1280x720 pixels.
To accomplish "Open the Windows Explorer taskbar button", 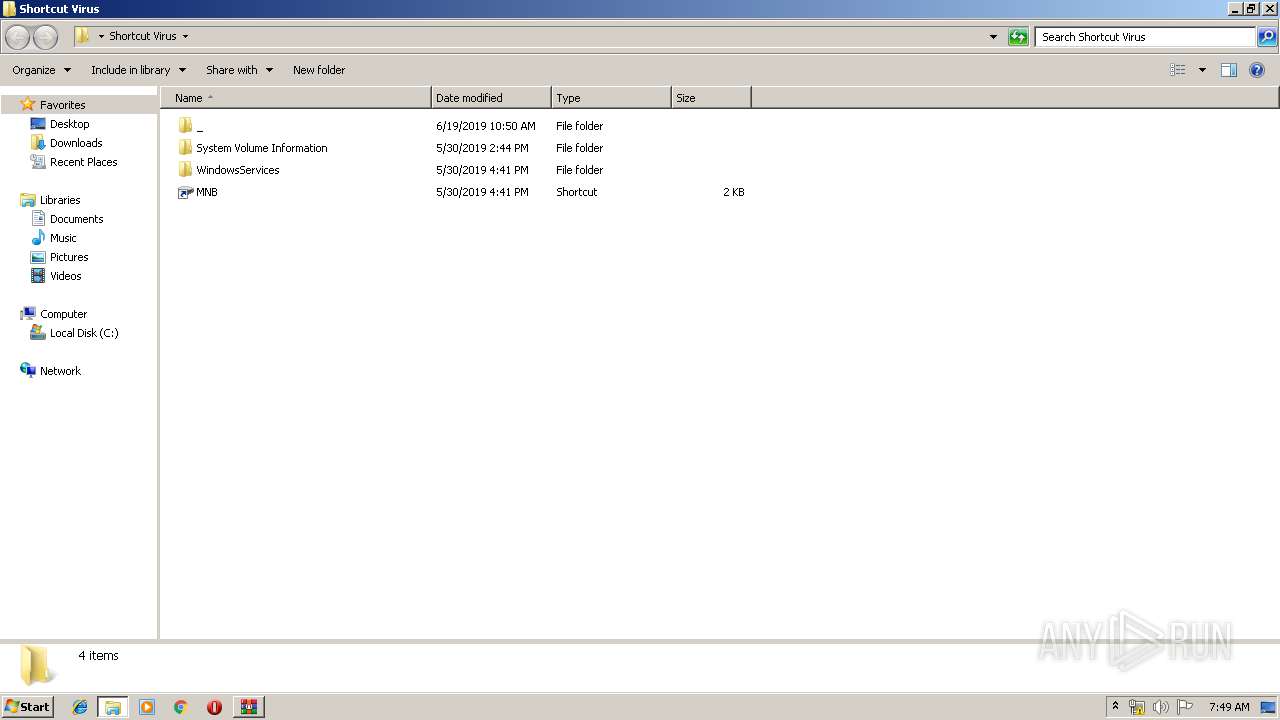I will pos(113,707).
